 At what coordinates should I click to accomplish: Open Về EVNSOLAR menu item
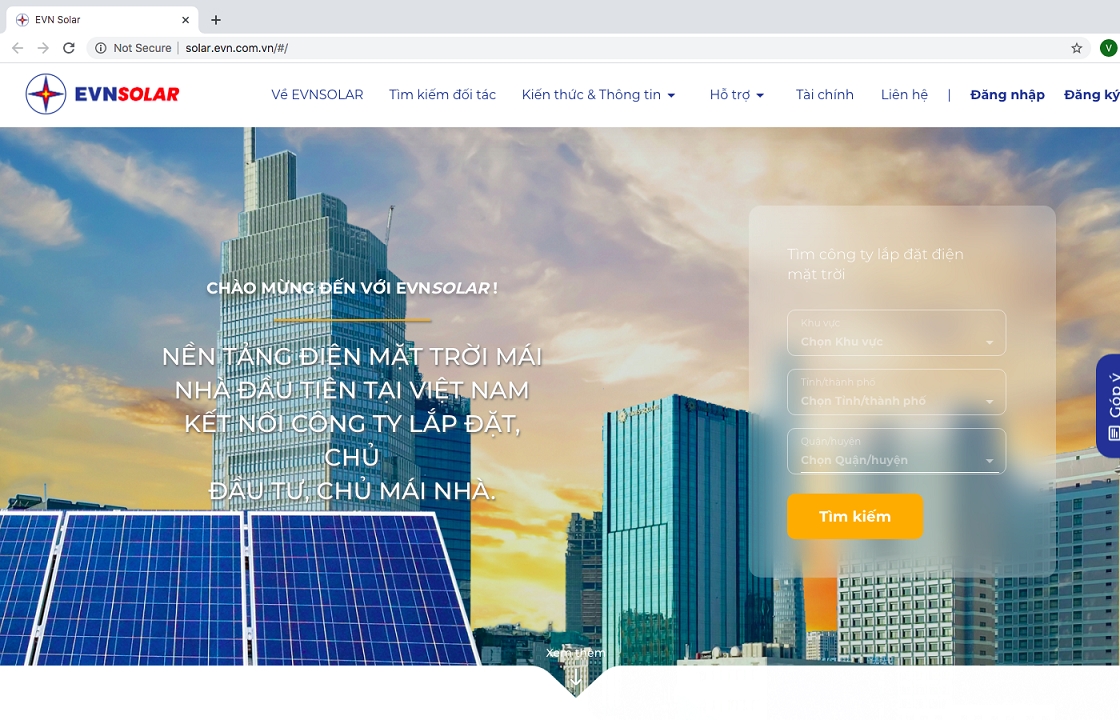pyautogui.click(x=317, y=94)
